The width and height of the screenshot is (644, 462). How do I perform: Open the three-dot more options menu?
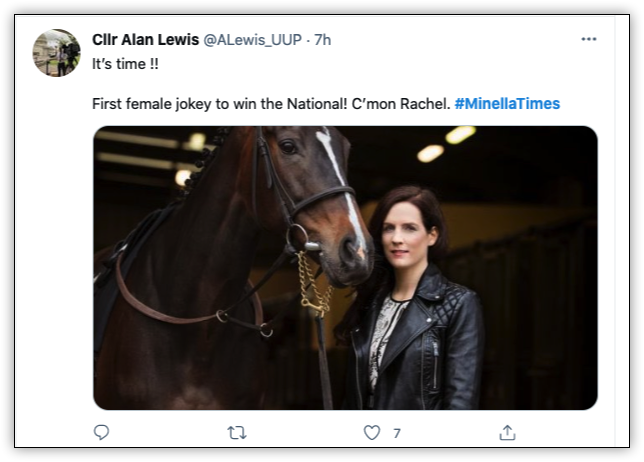(589, 39)
